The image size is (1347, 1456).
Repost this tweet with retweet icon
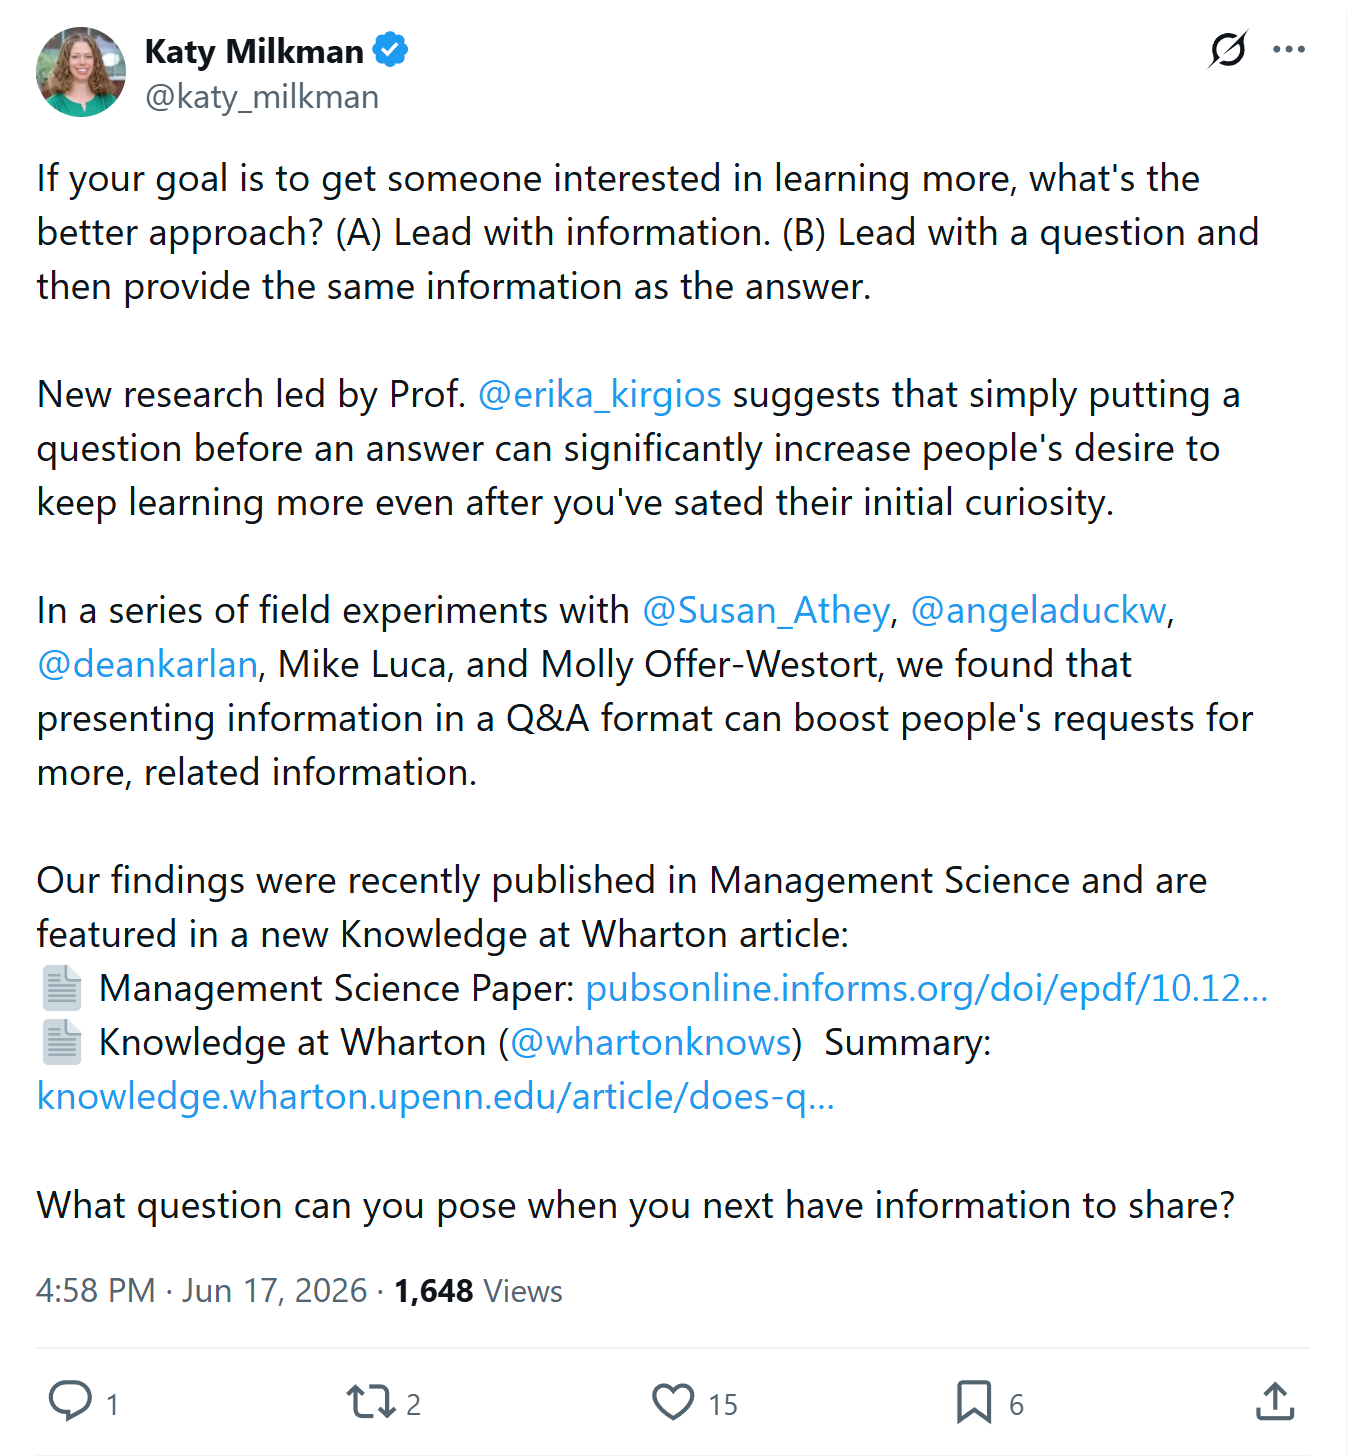(x=371, y=1401)
